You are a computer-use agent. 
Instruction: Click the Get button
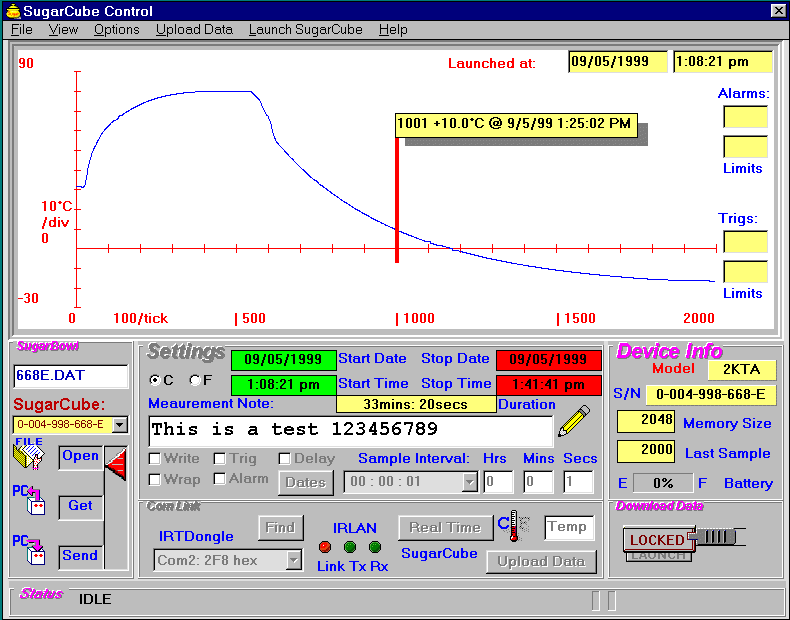[81, 507]
